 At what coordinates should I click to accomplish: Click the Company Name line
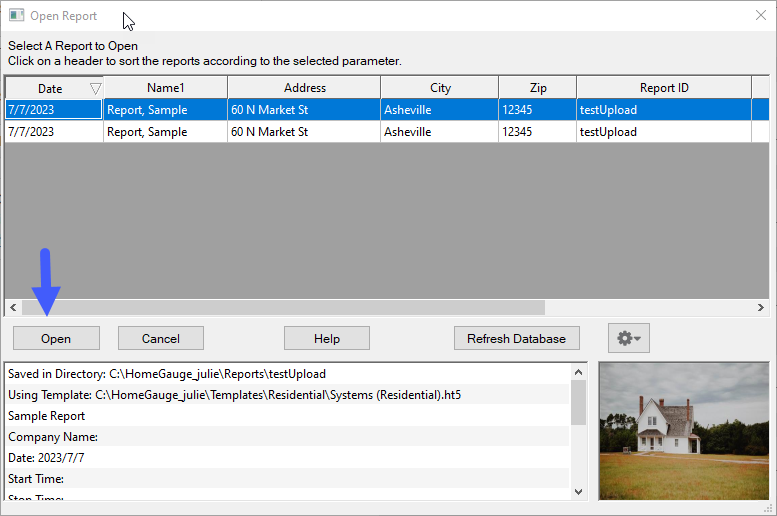[x=287, y=437]
